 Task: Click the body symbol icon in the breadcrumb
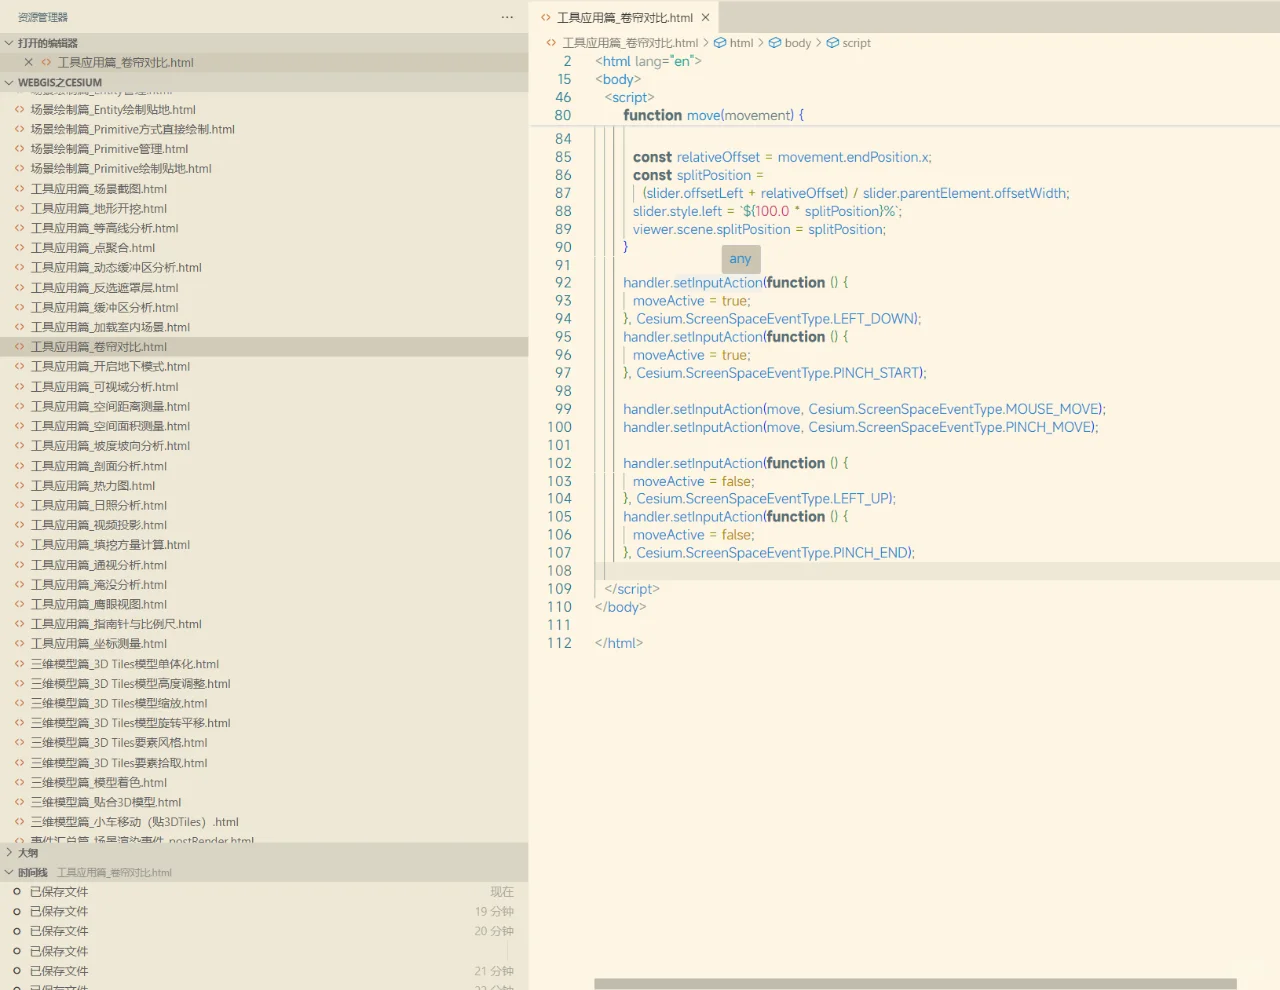pos(775,43)
